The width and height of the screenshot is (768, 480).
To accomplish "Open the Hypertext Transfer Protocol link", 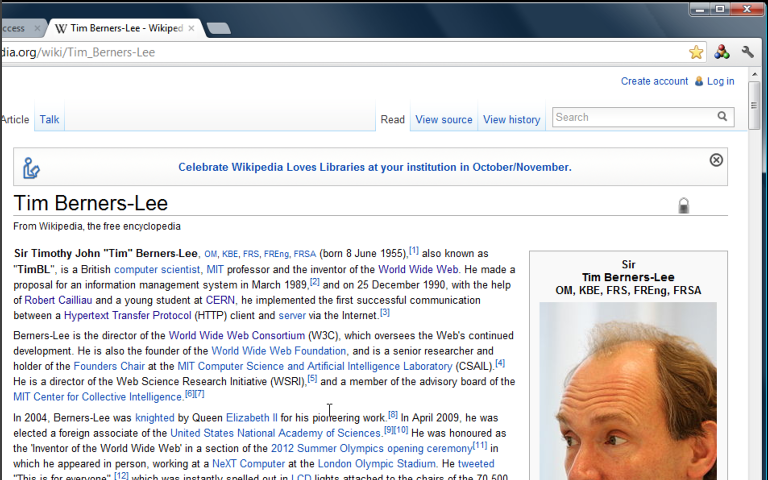I will [127, 315].
